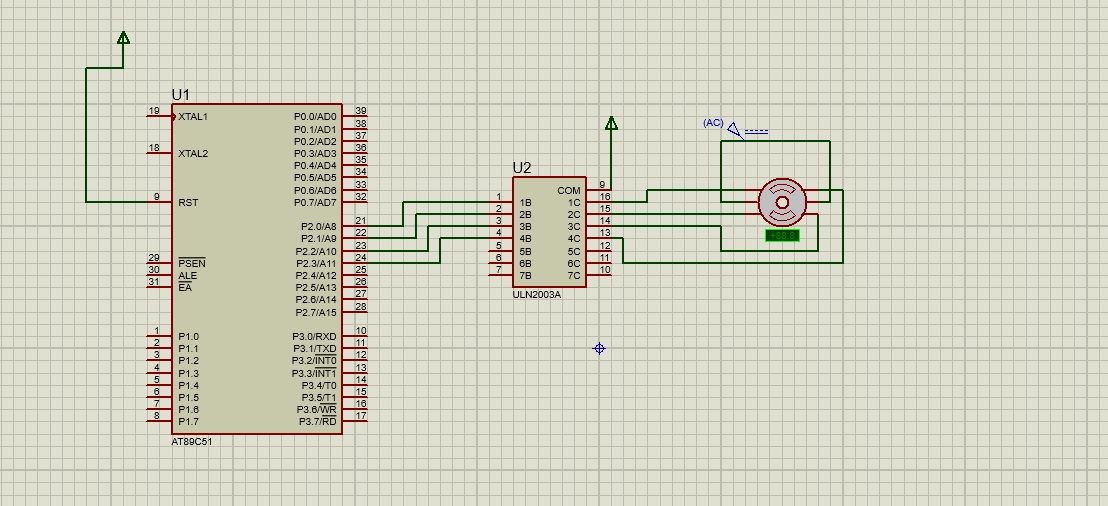Click the XTAL1 pin 19 stub

(x=159, y=117)
